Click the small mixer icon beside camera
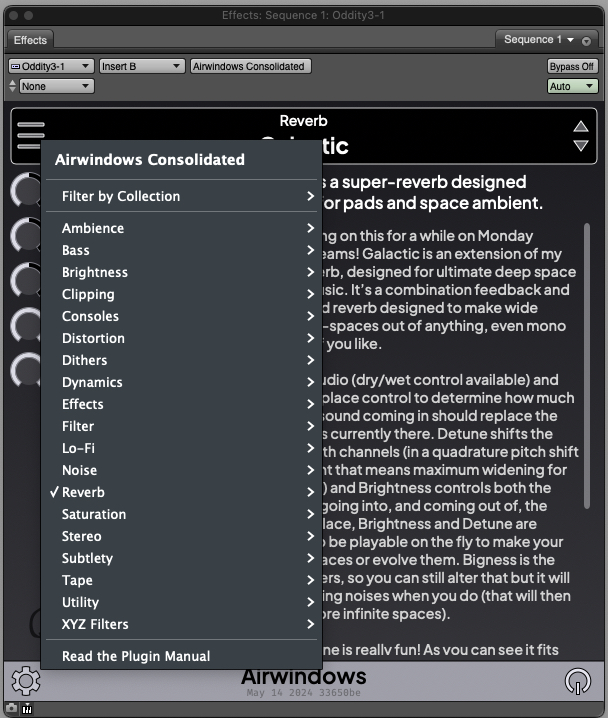 click(27, 708)
